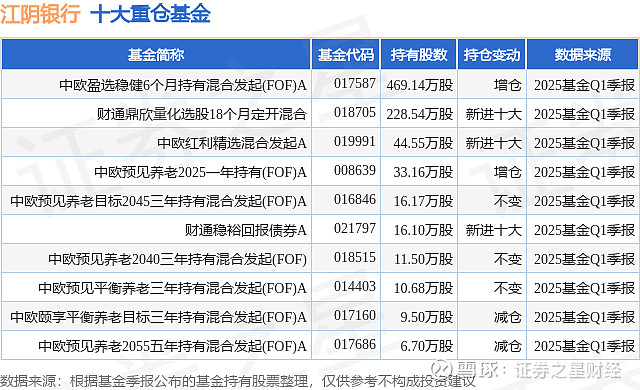Click holdings value 6.70万股
Image resolution: width=640 pixels, height=390 pixels.
[427, 346]
